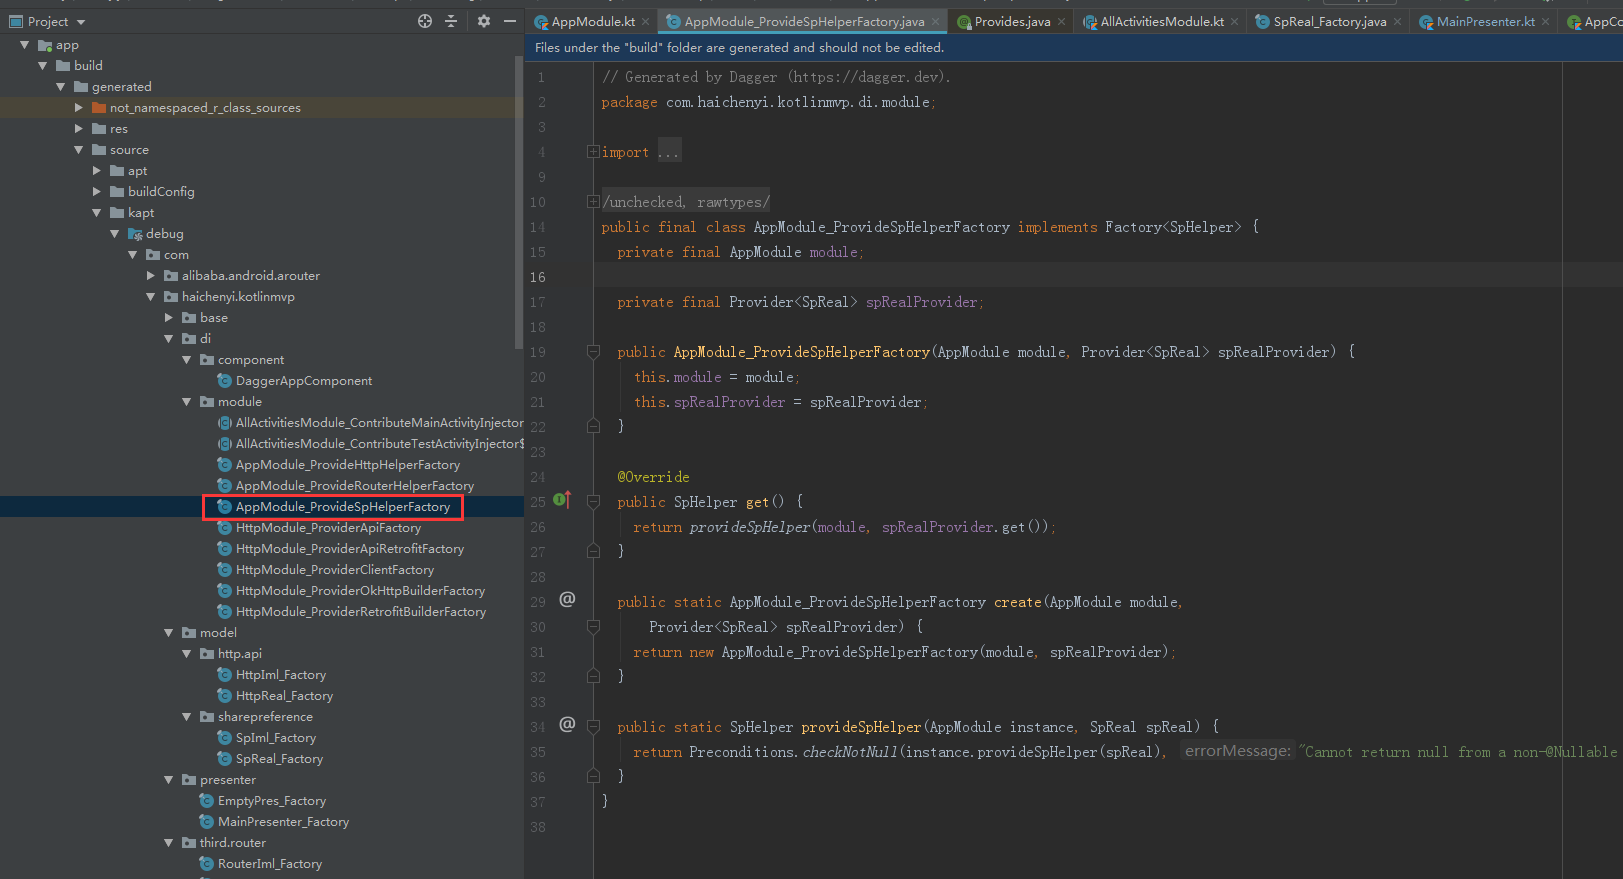Screen dimensions: 1623x879
Task: Click the @ gutter annotation icon on line 29
Action: (x=567, y=599)
